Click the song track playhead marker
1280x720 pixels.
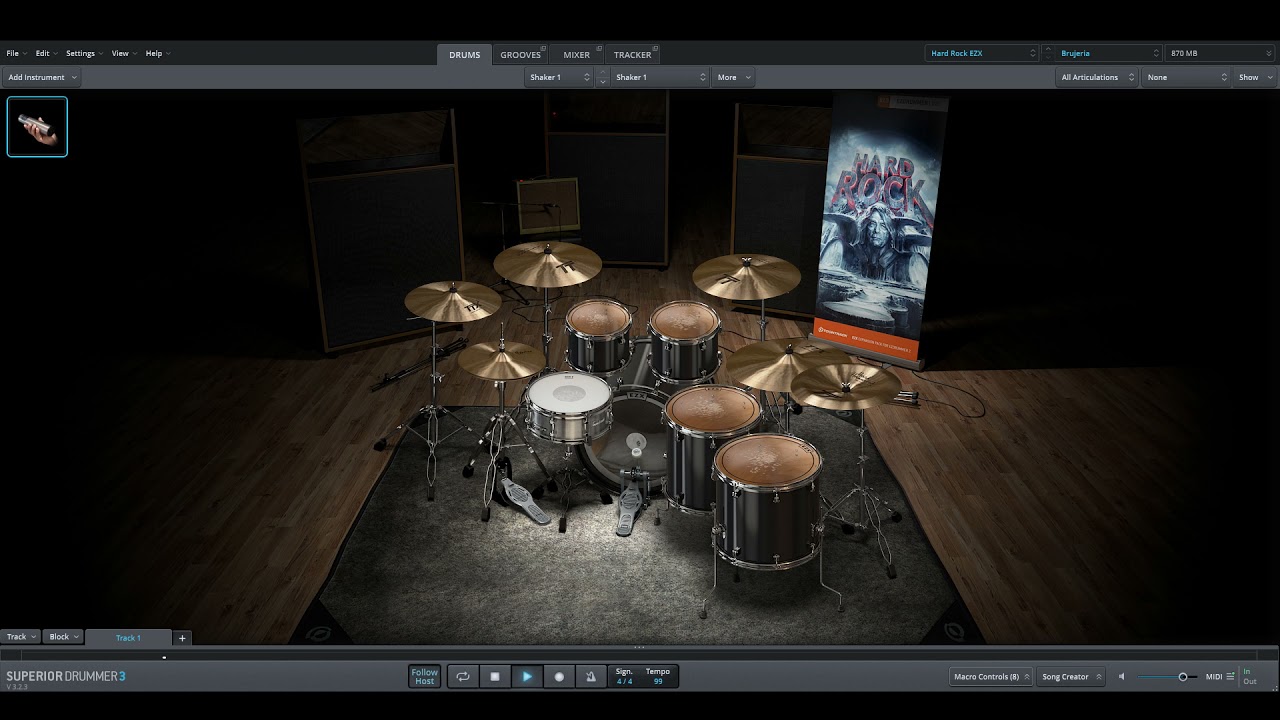[x=164, y=657]
